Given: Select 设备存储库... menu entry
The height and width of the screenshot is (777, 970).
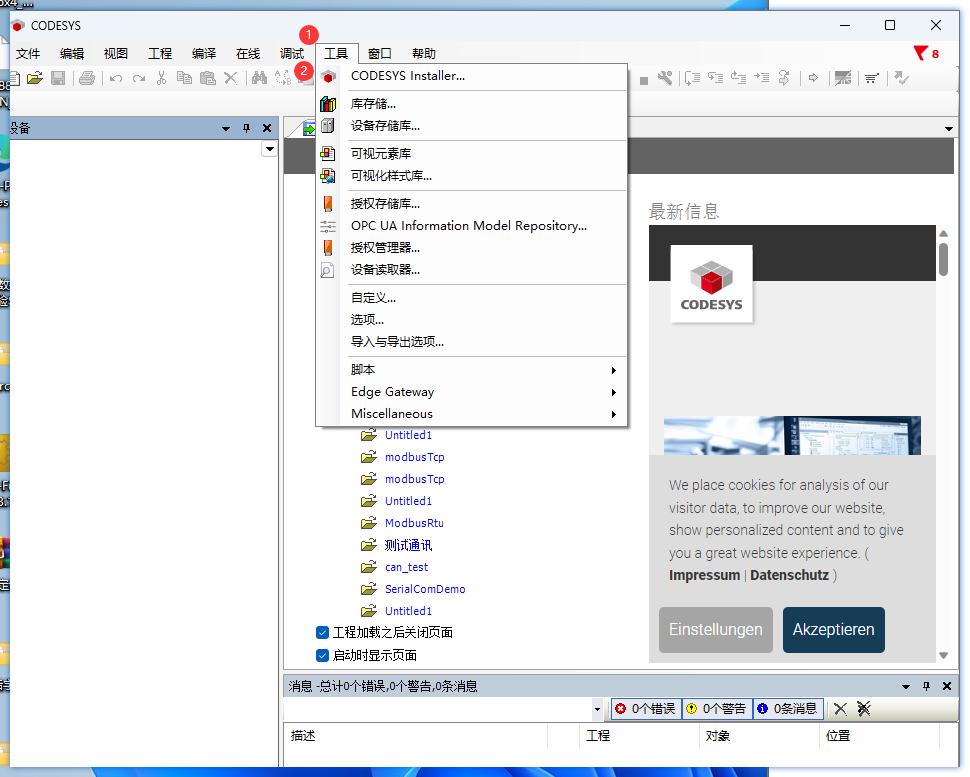Looking at the screenshot, I should (471, 126).
